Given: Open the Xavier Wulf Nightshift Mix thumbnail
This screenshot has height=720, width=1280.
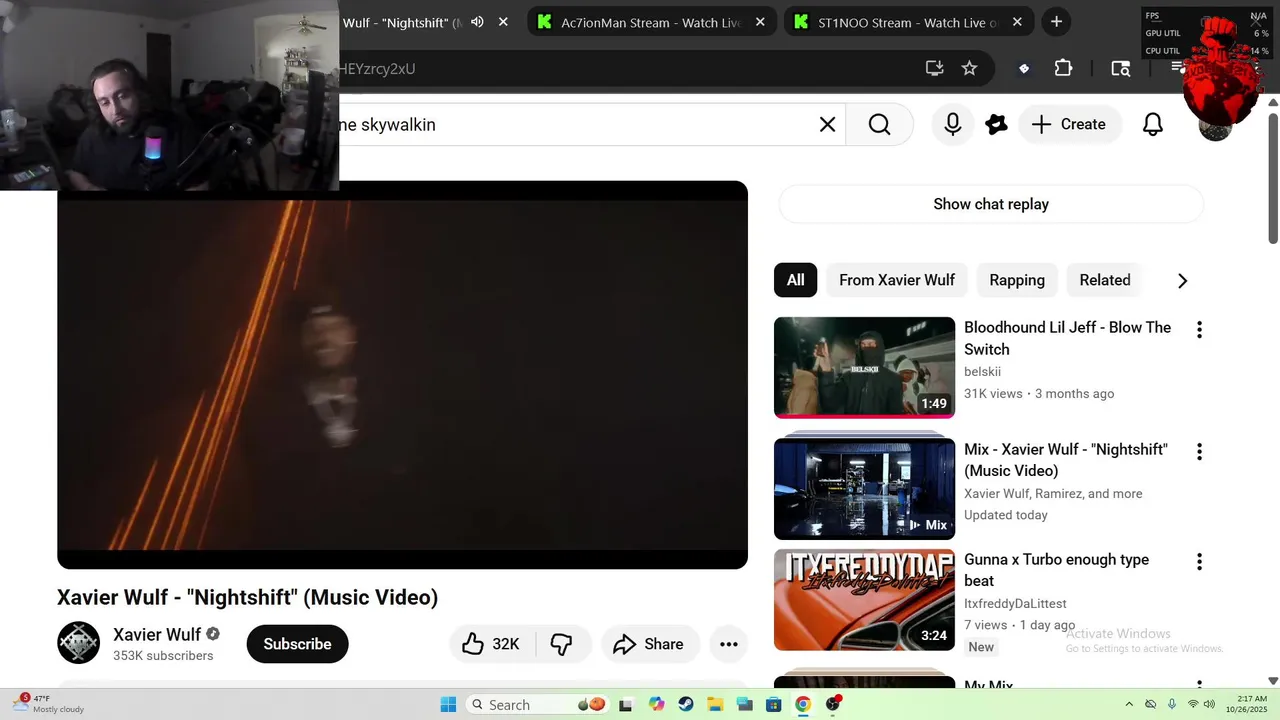Looking at the screenshot, I should (x=864, y=489).
